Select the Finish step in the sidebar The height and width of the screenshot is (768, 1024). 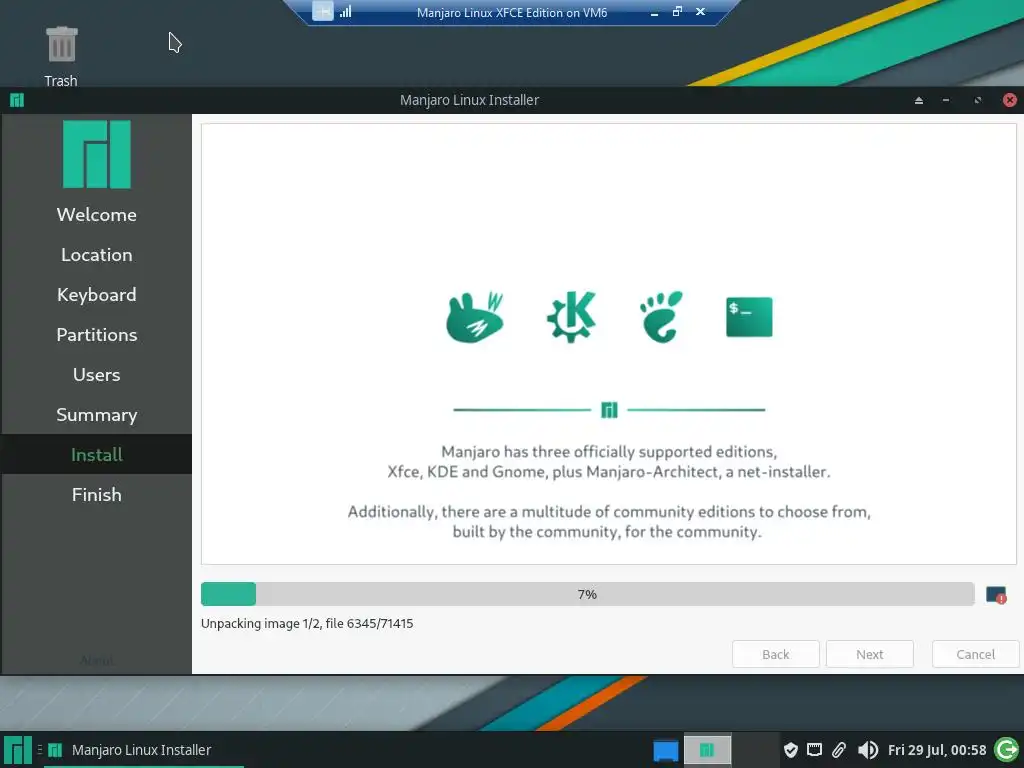click(x=97, y=494)
